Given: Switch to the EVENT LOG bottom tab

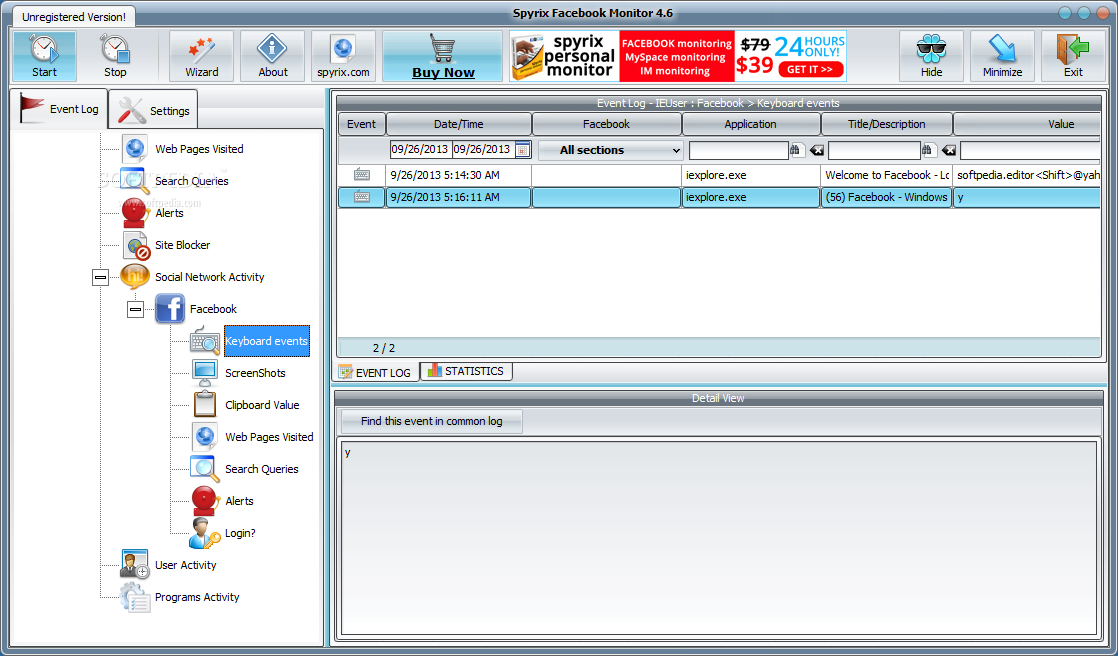Looking at the screenshot, I should coord(376,372).
